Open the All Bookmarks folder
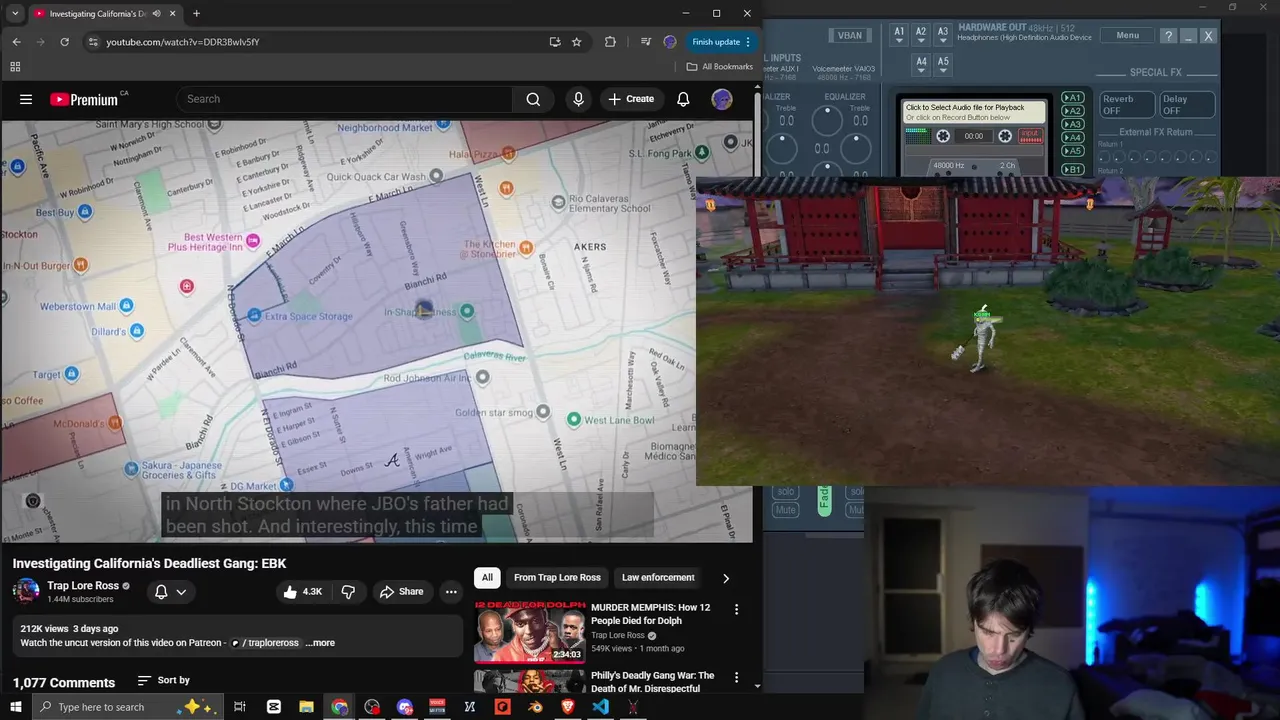This screenshot has width=1280, height=720. (x=720, y=67)
